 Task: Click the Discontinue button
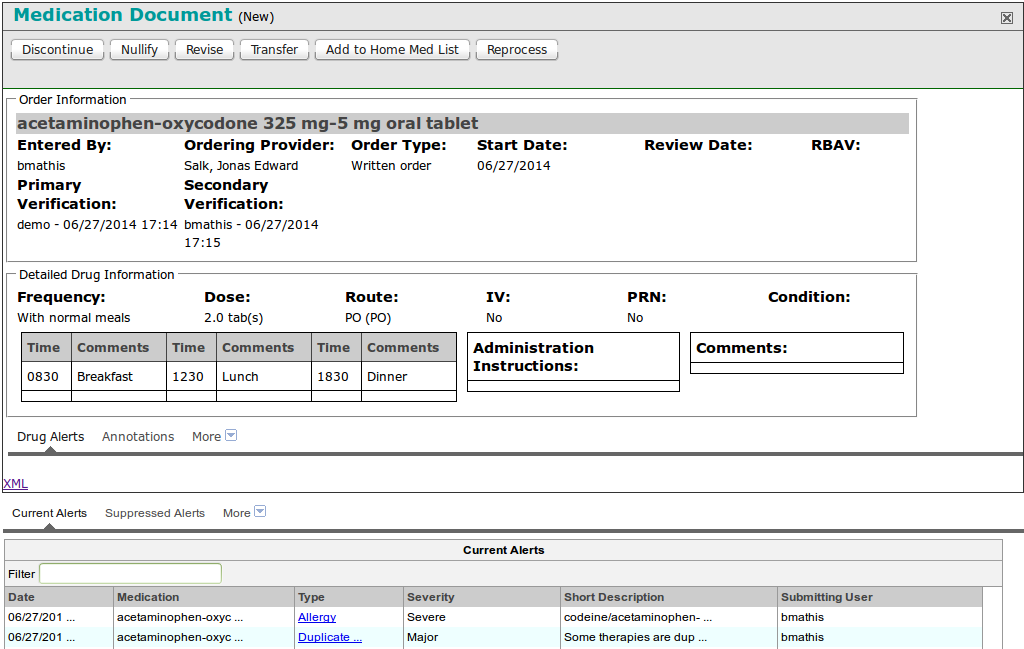coord(57,50)
